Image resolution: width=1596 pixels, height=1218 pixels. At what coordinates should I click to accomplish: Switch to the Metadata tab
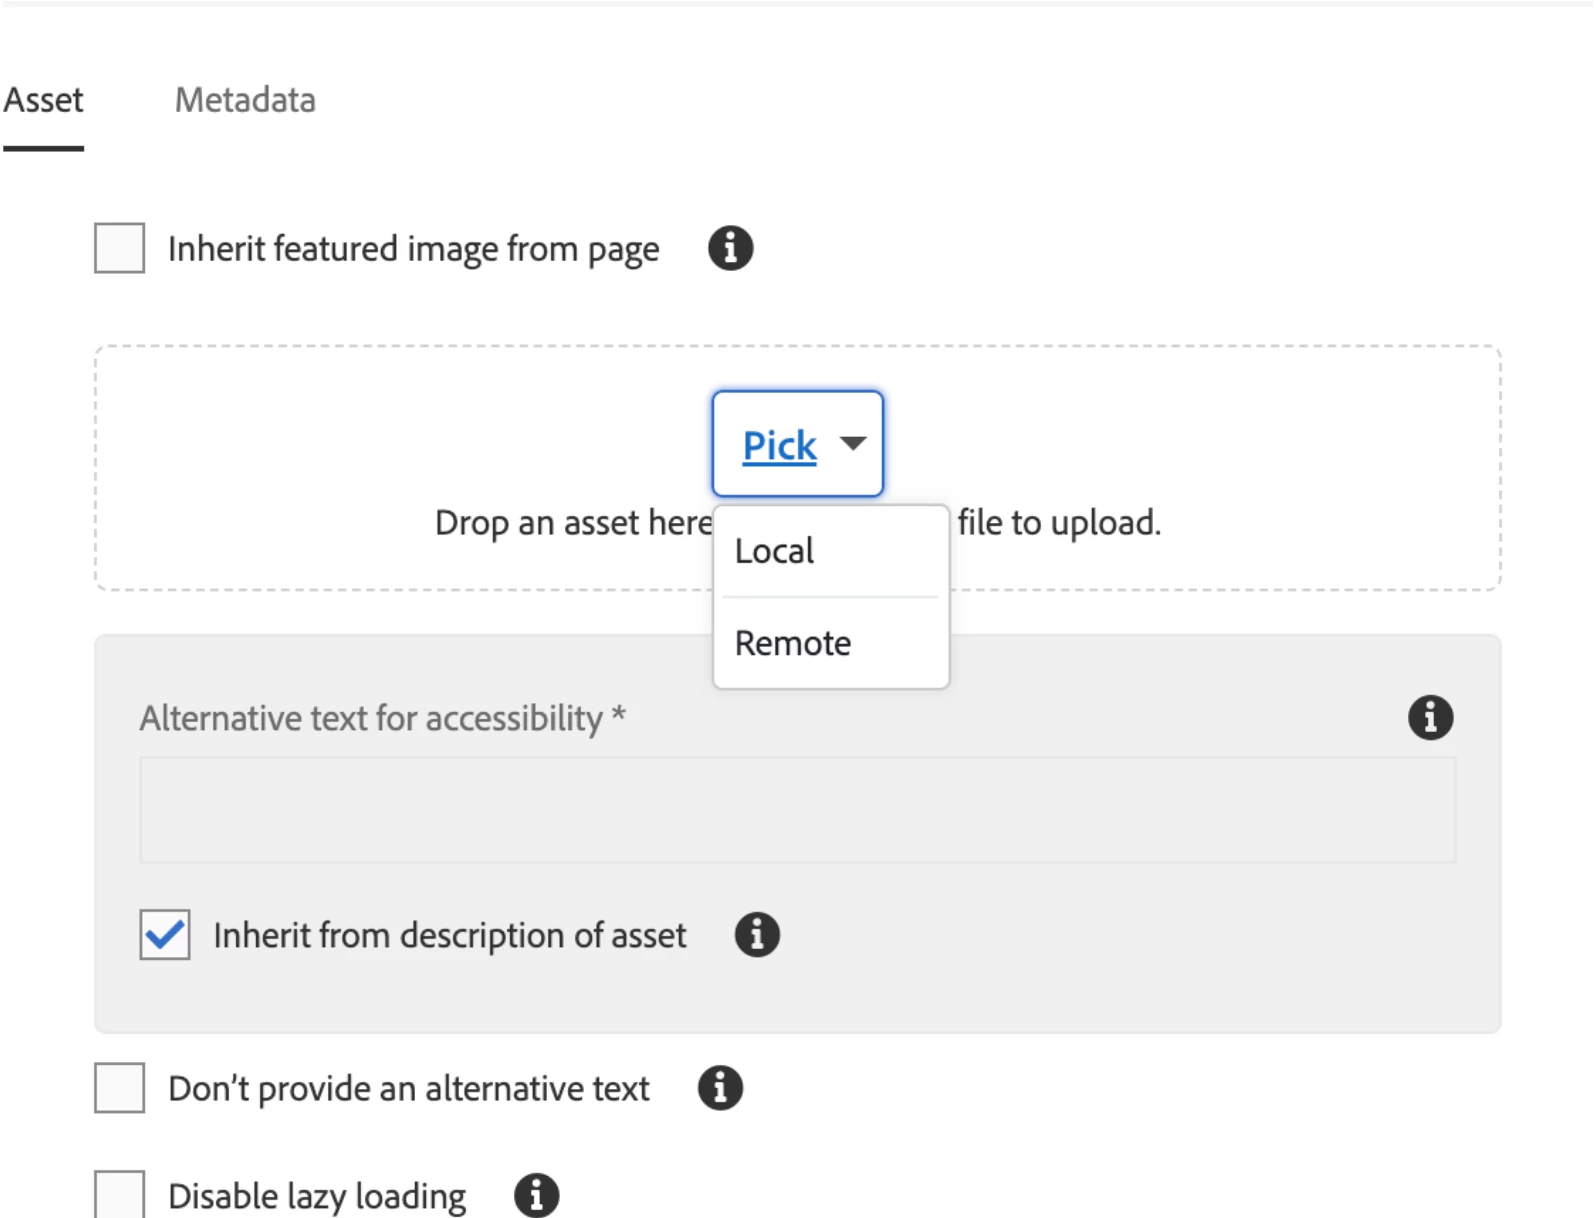(x=245, y=100)
